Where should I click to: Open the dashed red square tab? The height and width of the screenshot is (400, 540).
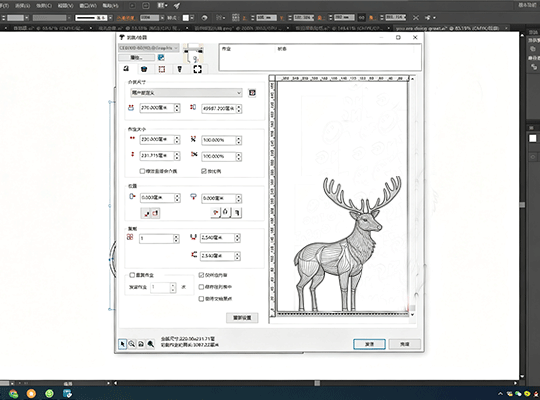point(162,69)
